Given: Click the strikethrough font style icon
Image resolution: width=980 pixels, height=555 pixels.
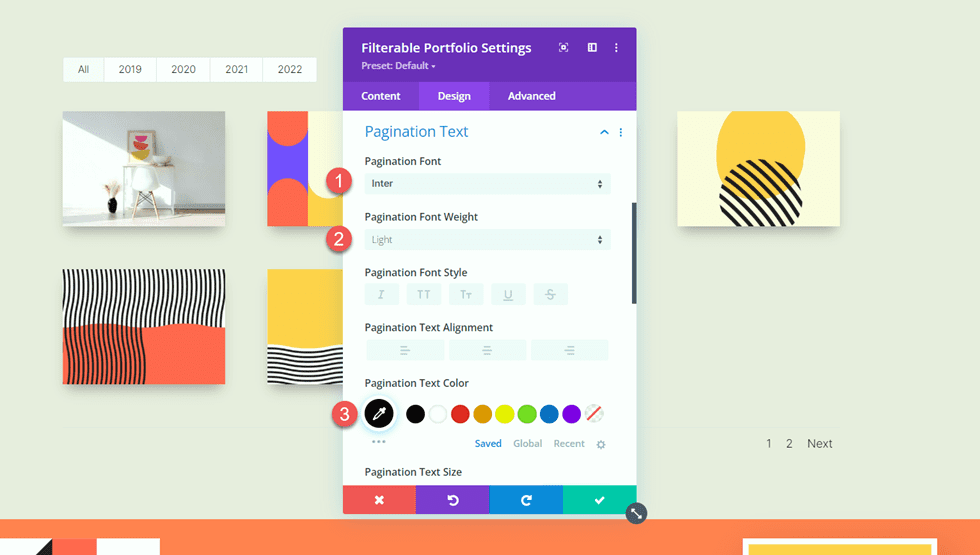Looking at the screenshot, I should 550,294.
